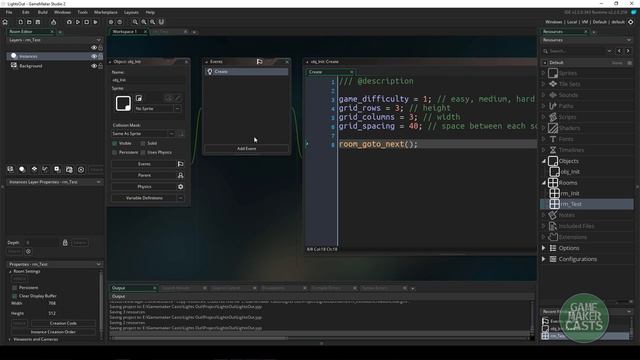Open the Start Page home icon
Viewport: 640px width, 360px height.
(x=5, y=22)
